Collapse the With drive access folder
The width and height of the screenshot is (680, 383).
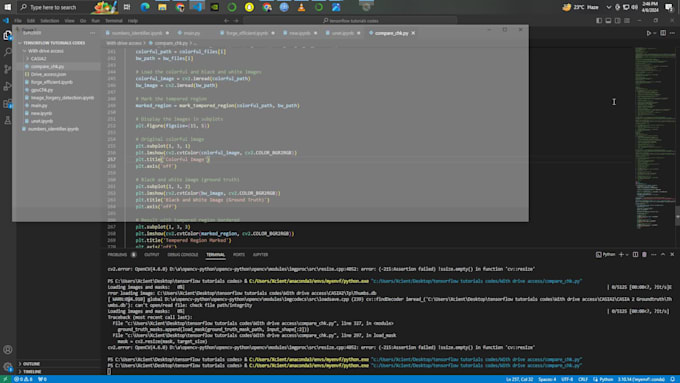coord(46,51)
